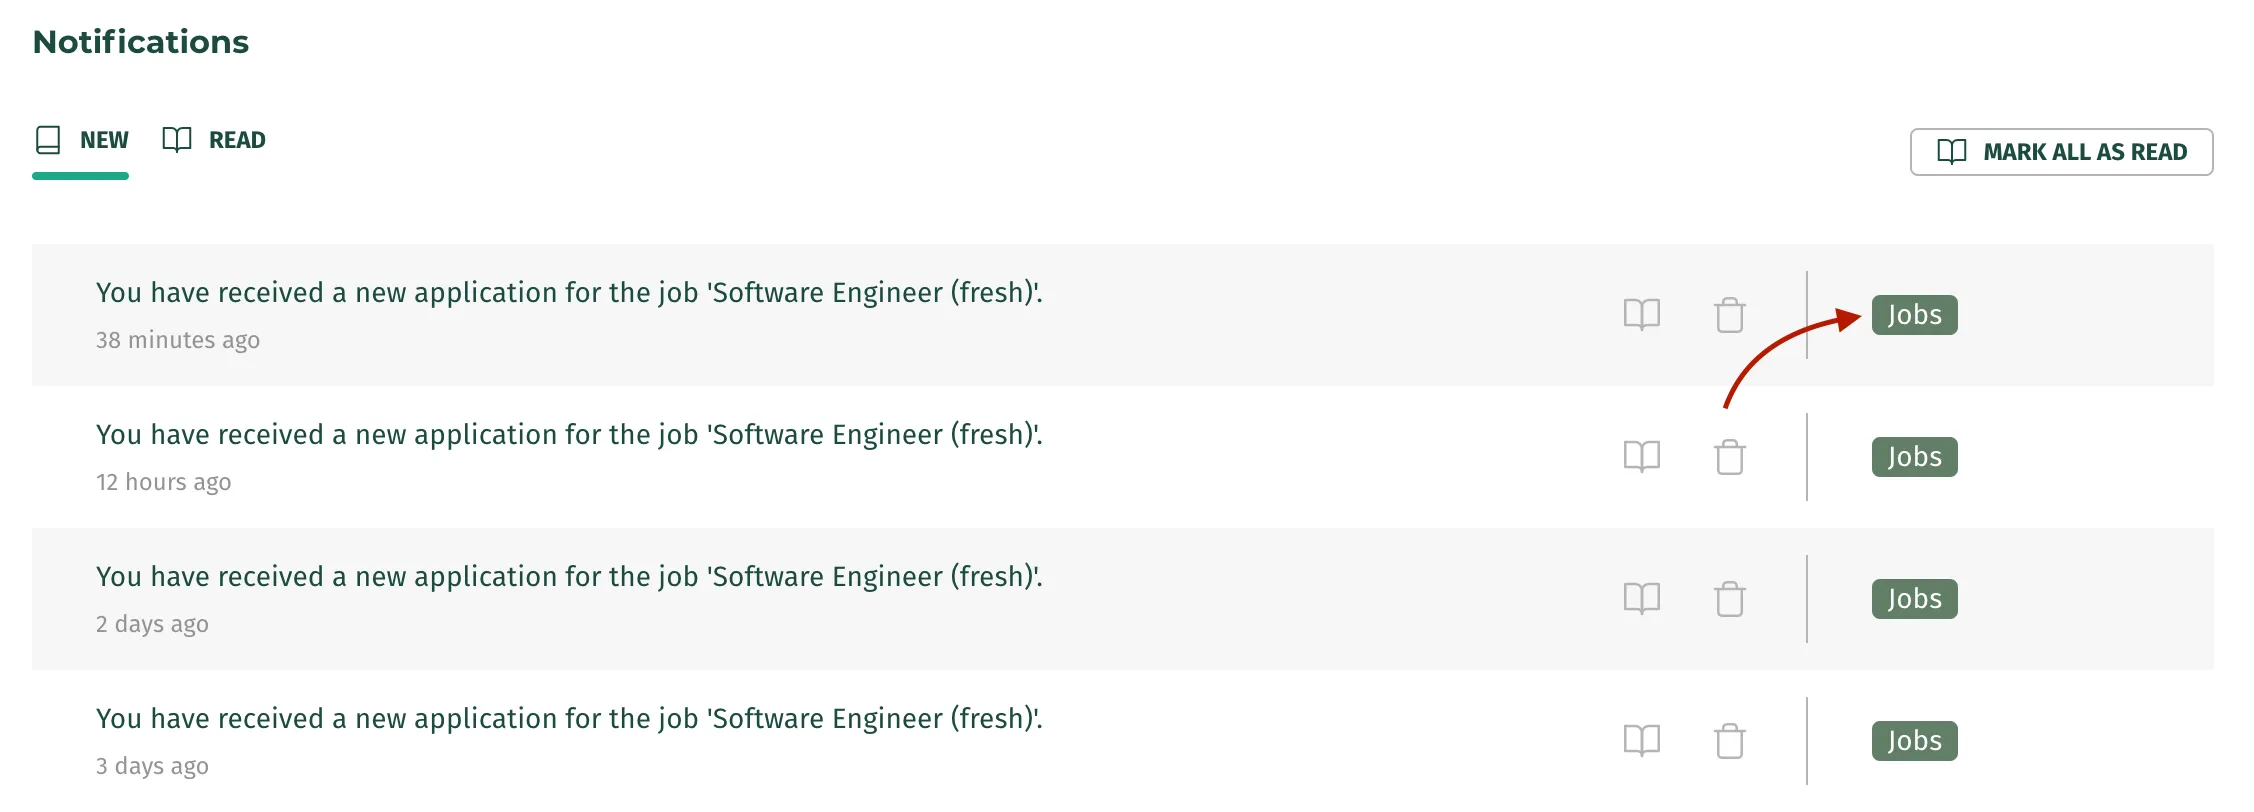Image resolution: width=2254 pixels, height=812 pixels.
Task: Delete the 38 minutes ago notification
Action: pos(1730,315)
